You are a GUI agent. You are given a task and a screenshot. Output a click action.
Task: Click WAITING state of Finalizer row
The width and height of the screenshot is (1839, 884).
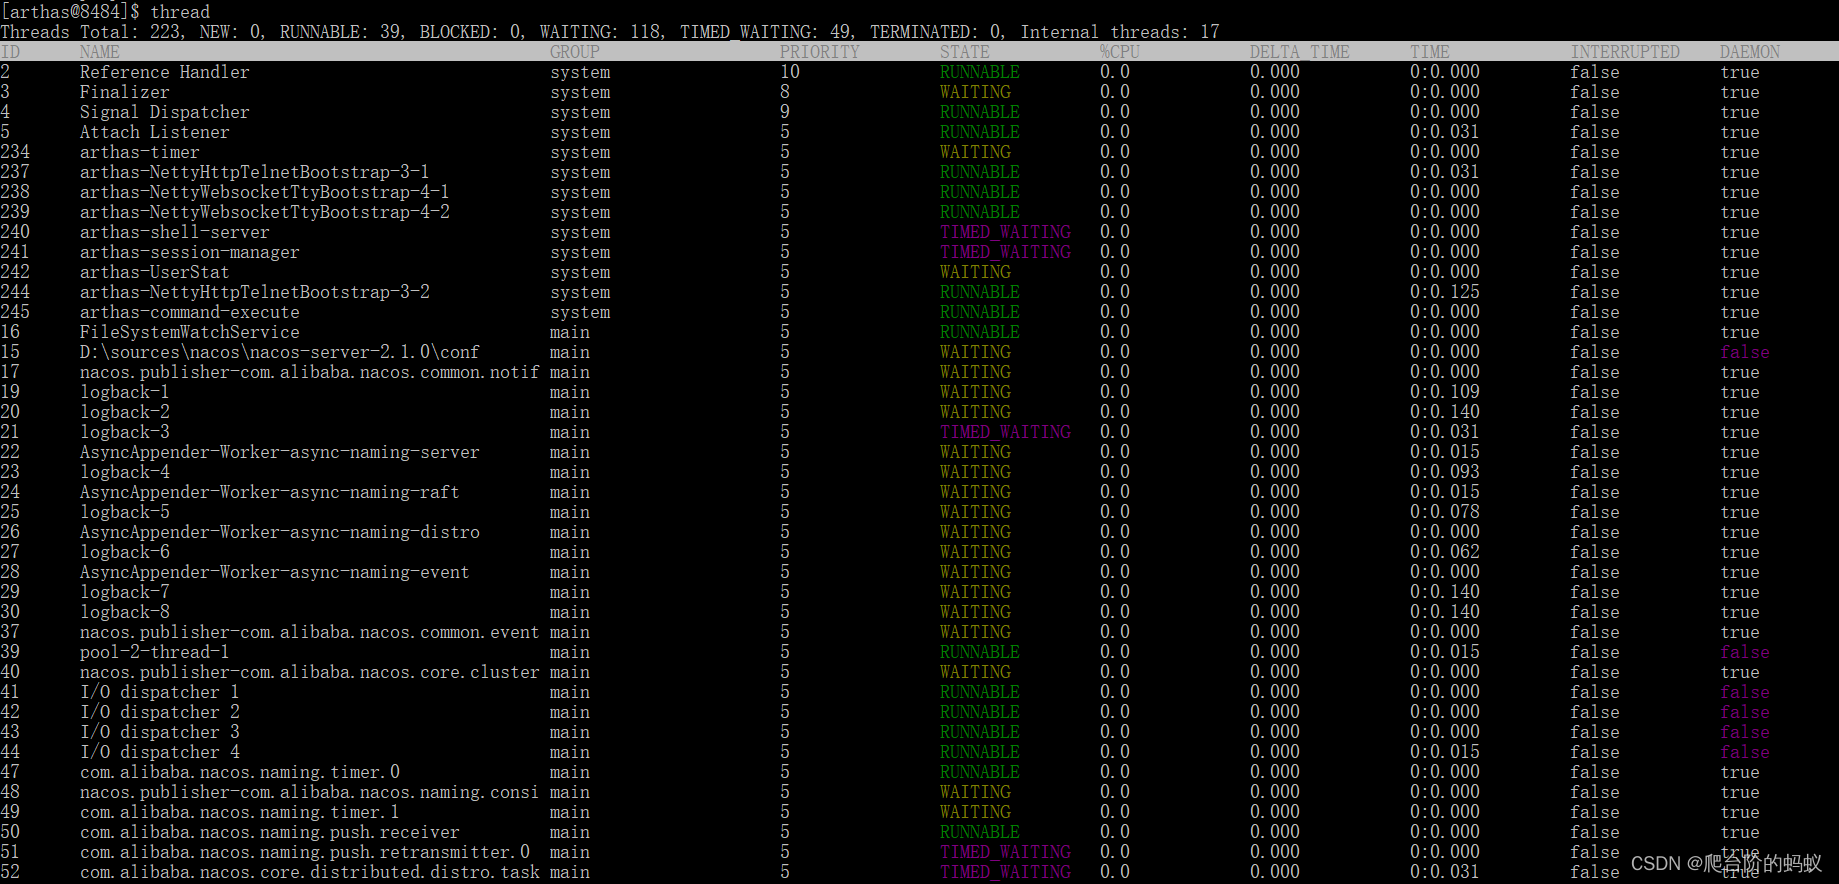(x=975, y=92)
